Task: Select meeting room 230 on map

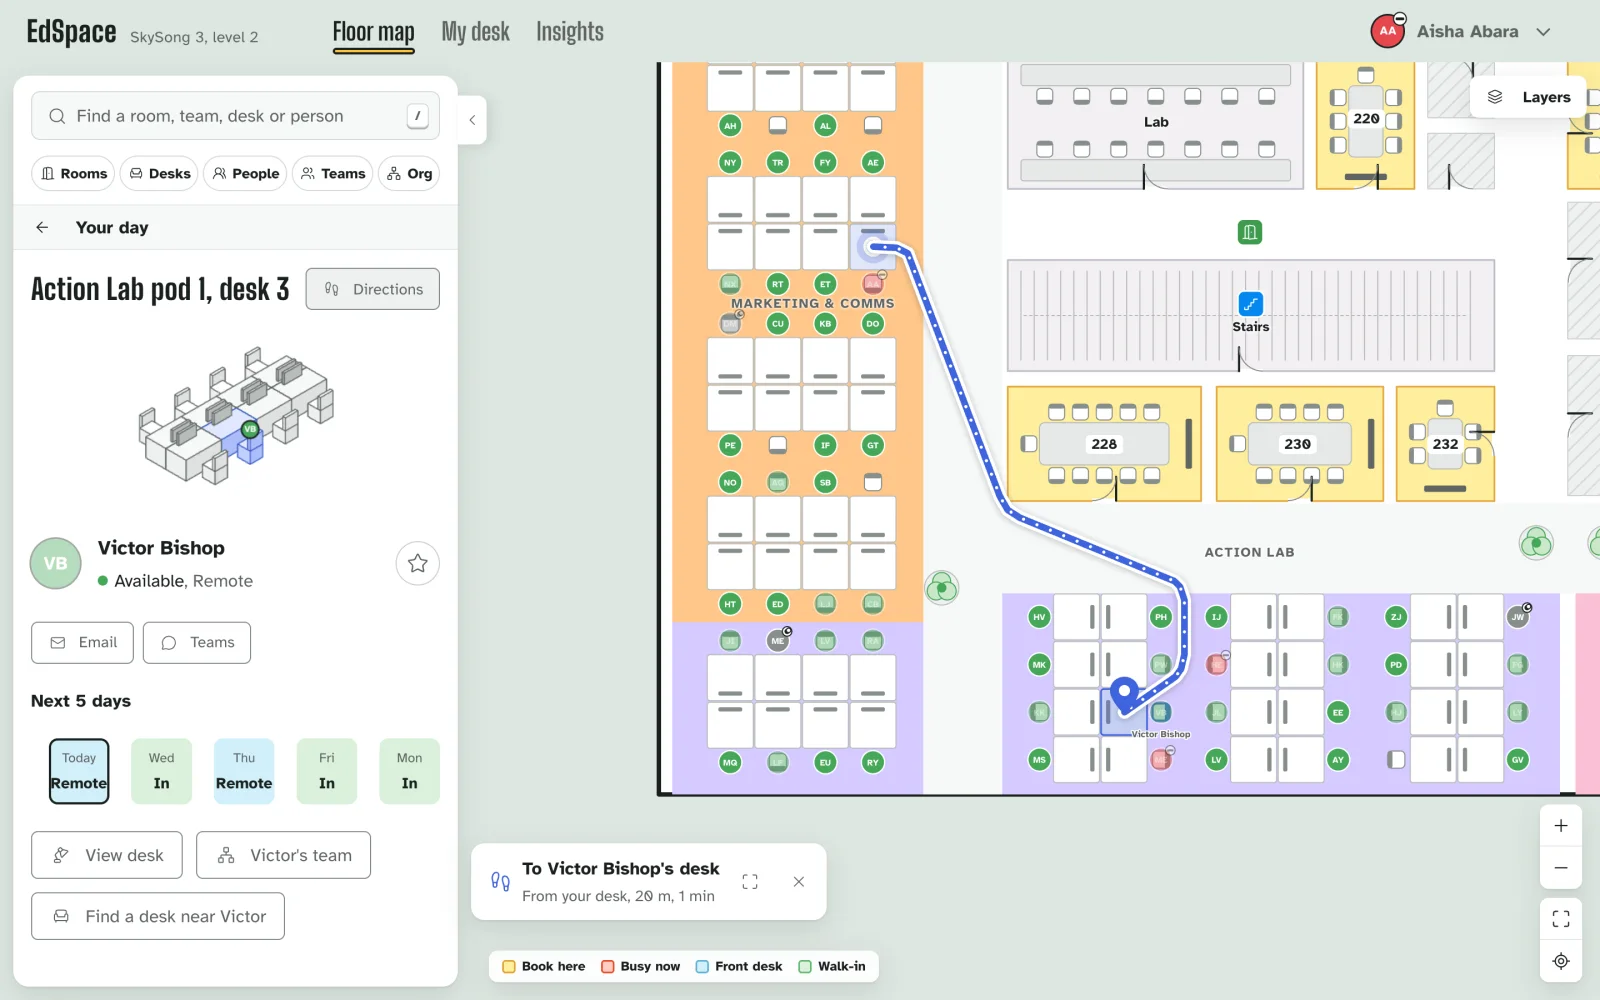Action: click(1298, 444)
